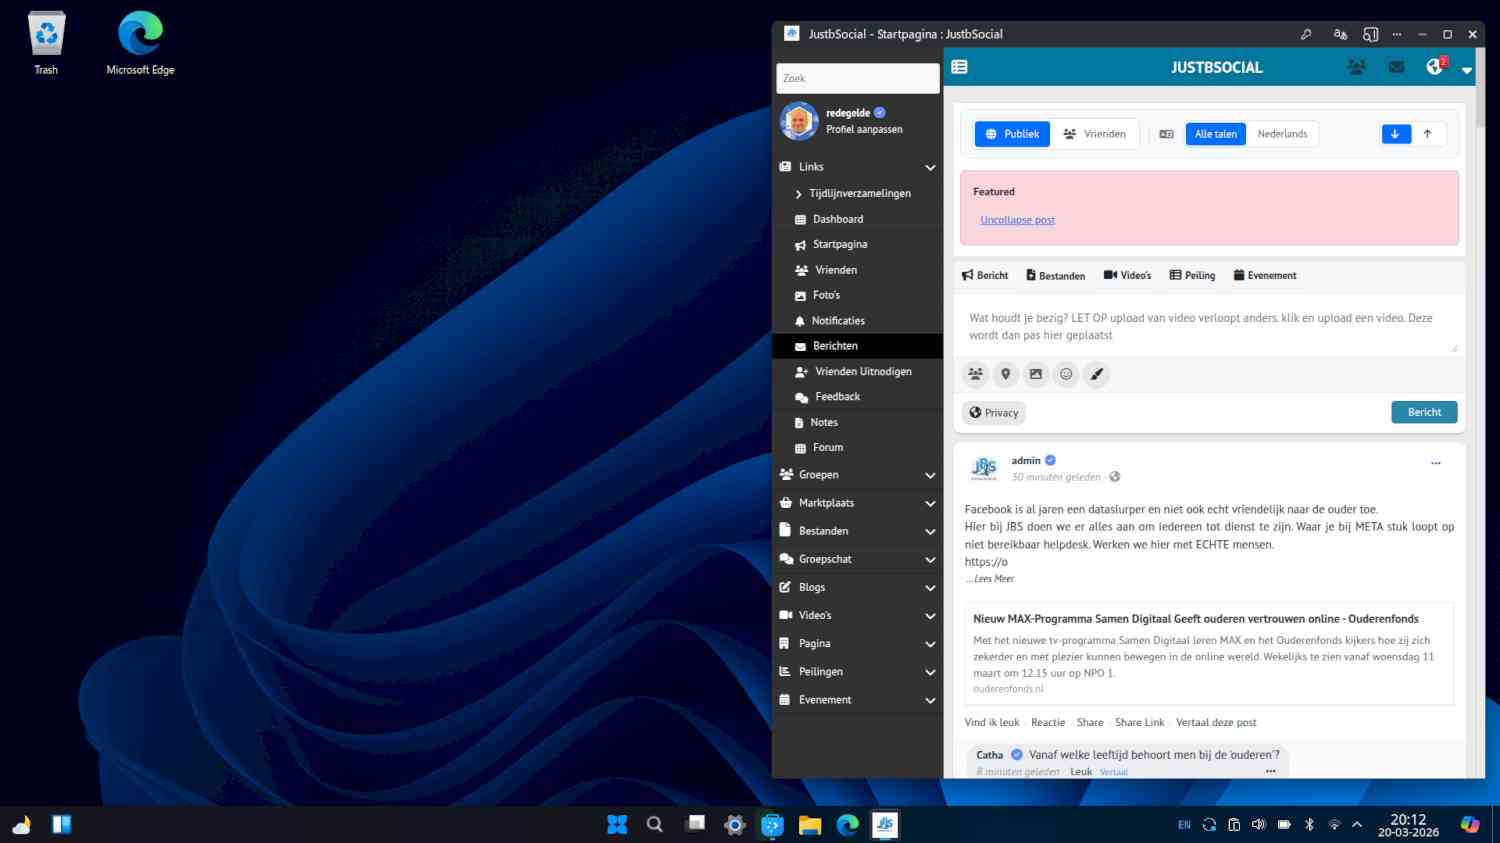Switch the feed to Vrienden
The height and width of the screenshot is (843, 1500).
[1094, 134]
